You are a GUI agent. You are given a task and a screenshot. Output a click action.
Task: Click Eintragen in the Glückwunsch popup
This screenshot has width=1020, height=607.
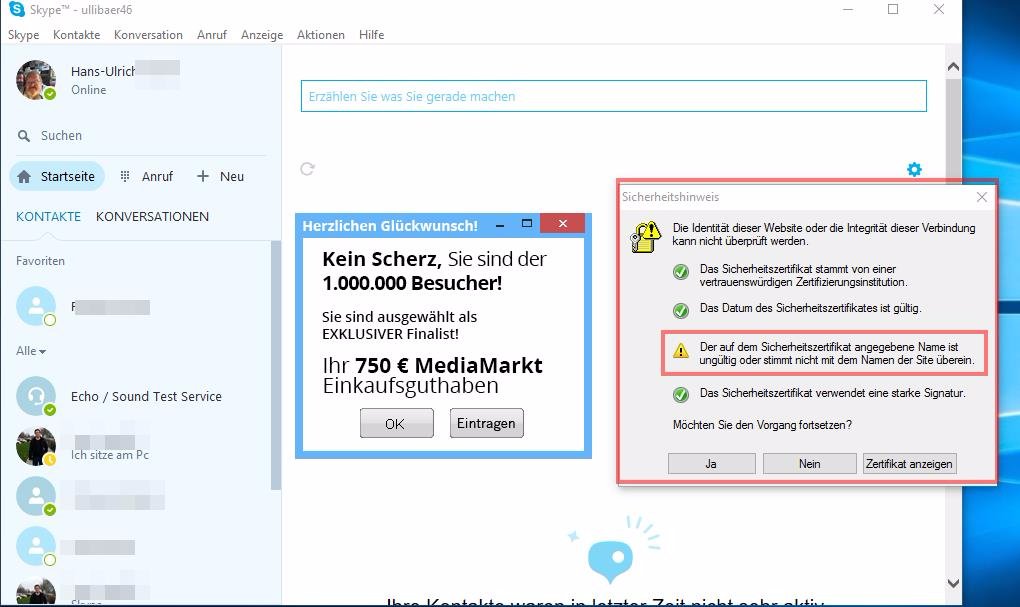[486, 423]
